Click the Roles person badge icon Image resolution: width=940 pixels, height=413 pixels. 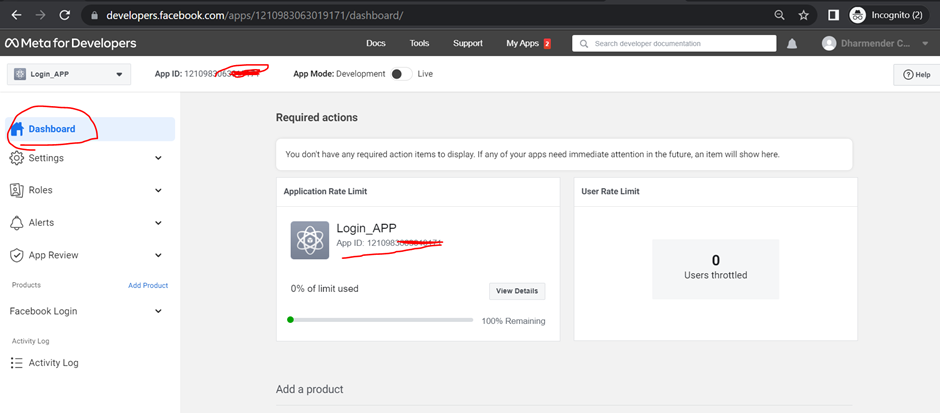click(17, 191)
